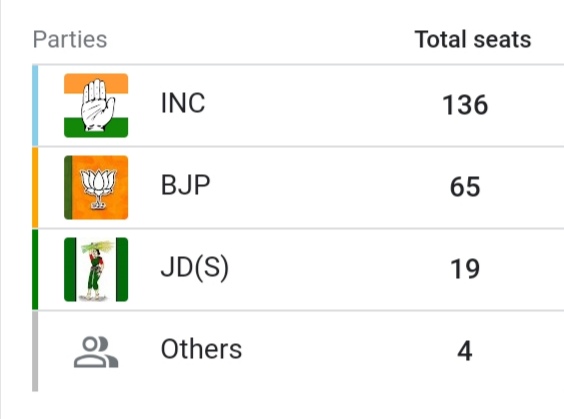Click the Others group people icon
This screenshot has width=564, height=419.
96,352
